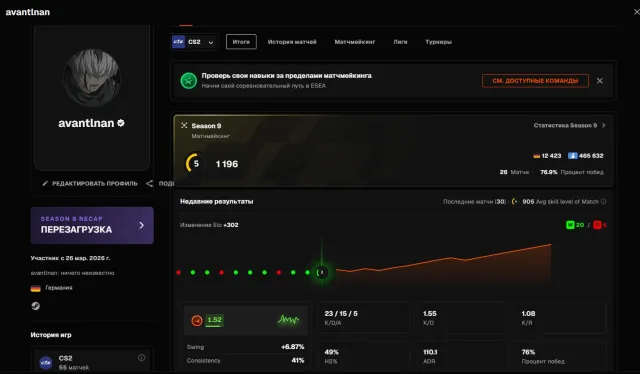Open the Season 8 Recap Перезагрузка banner
The image size is (640, 374).
(x=92, y=225)
